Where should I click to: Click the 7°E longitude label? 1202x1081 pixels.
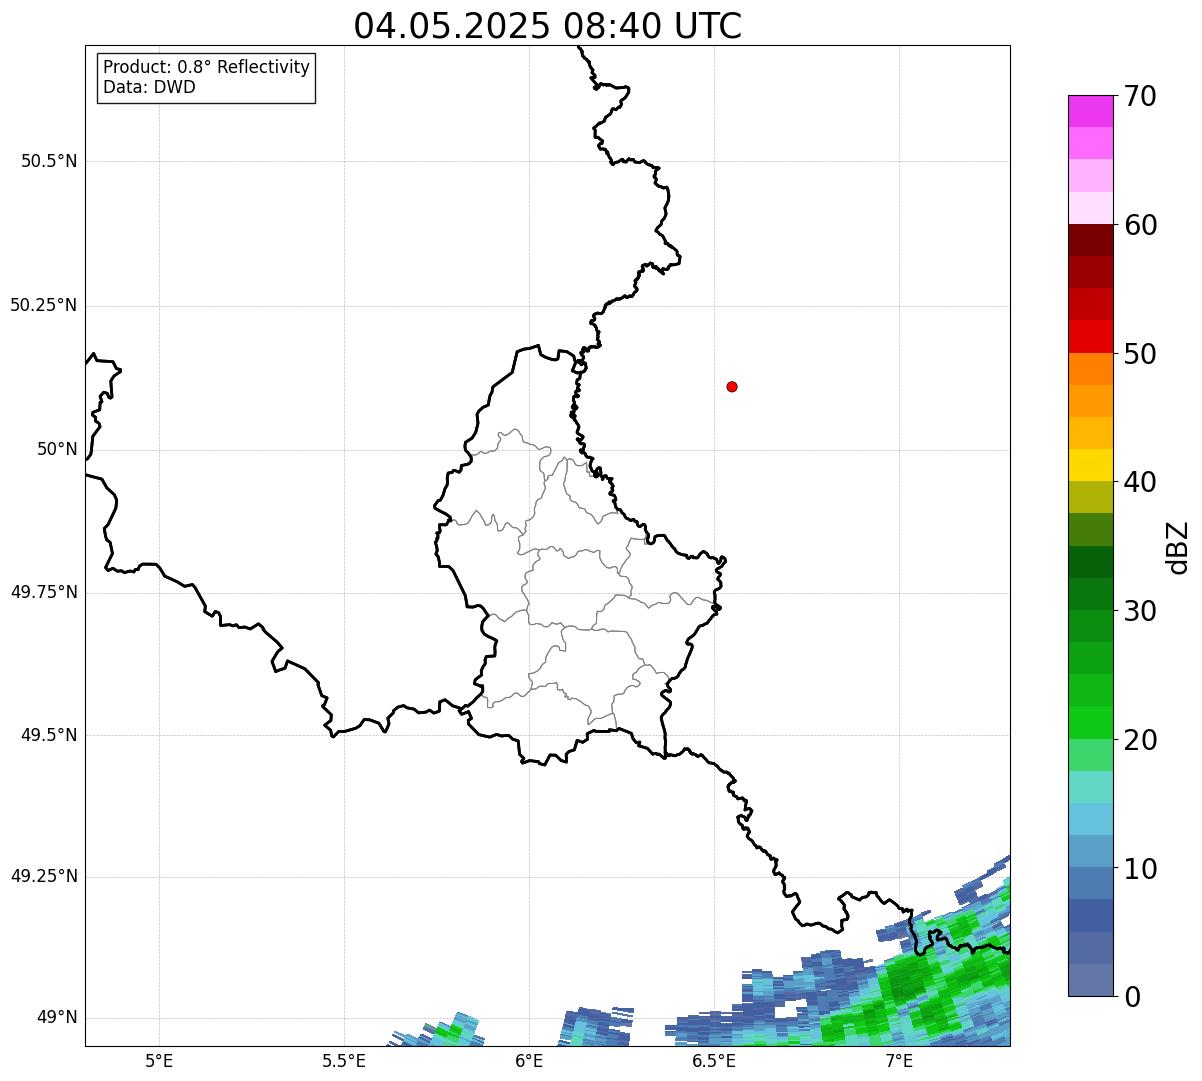tap(899, 1061)
